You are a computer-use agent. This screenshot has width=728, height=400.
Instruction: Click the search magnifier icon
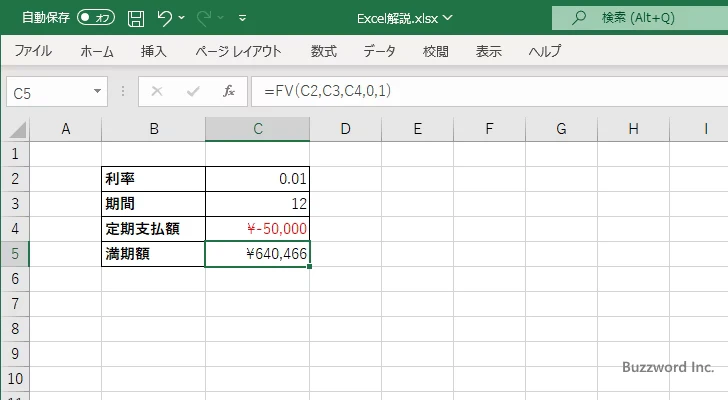click(x=578, y=18)
